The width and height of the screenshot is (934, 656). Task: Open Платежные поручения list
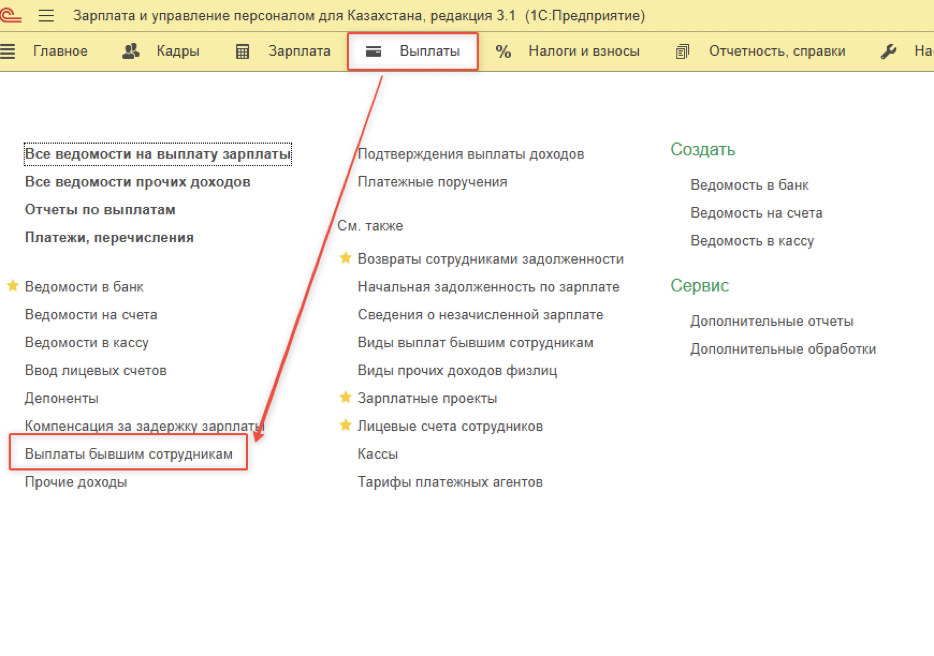tap(432, 182)
